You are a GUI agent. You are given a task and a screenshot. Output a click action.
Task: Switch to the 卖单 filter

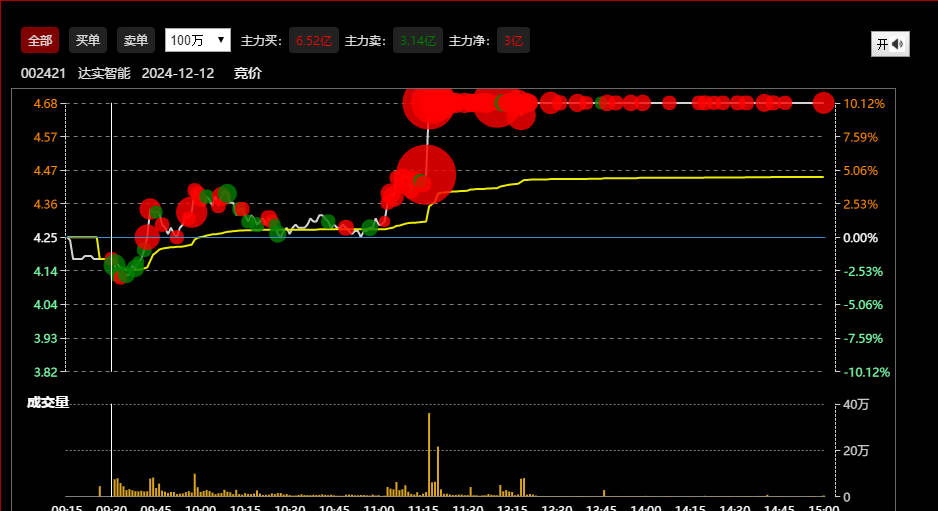136,41
